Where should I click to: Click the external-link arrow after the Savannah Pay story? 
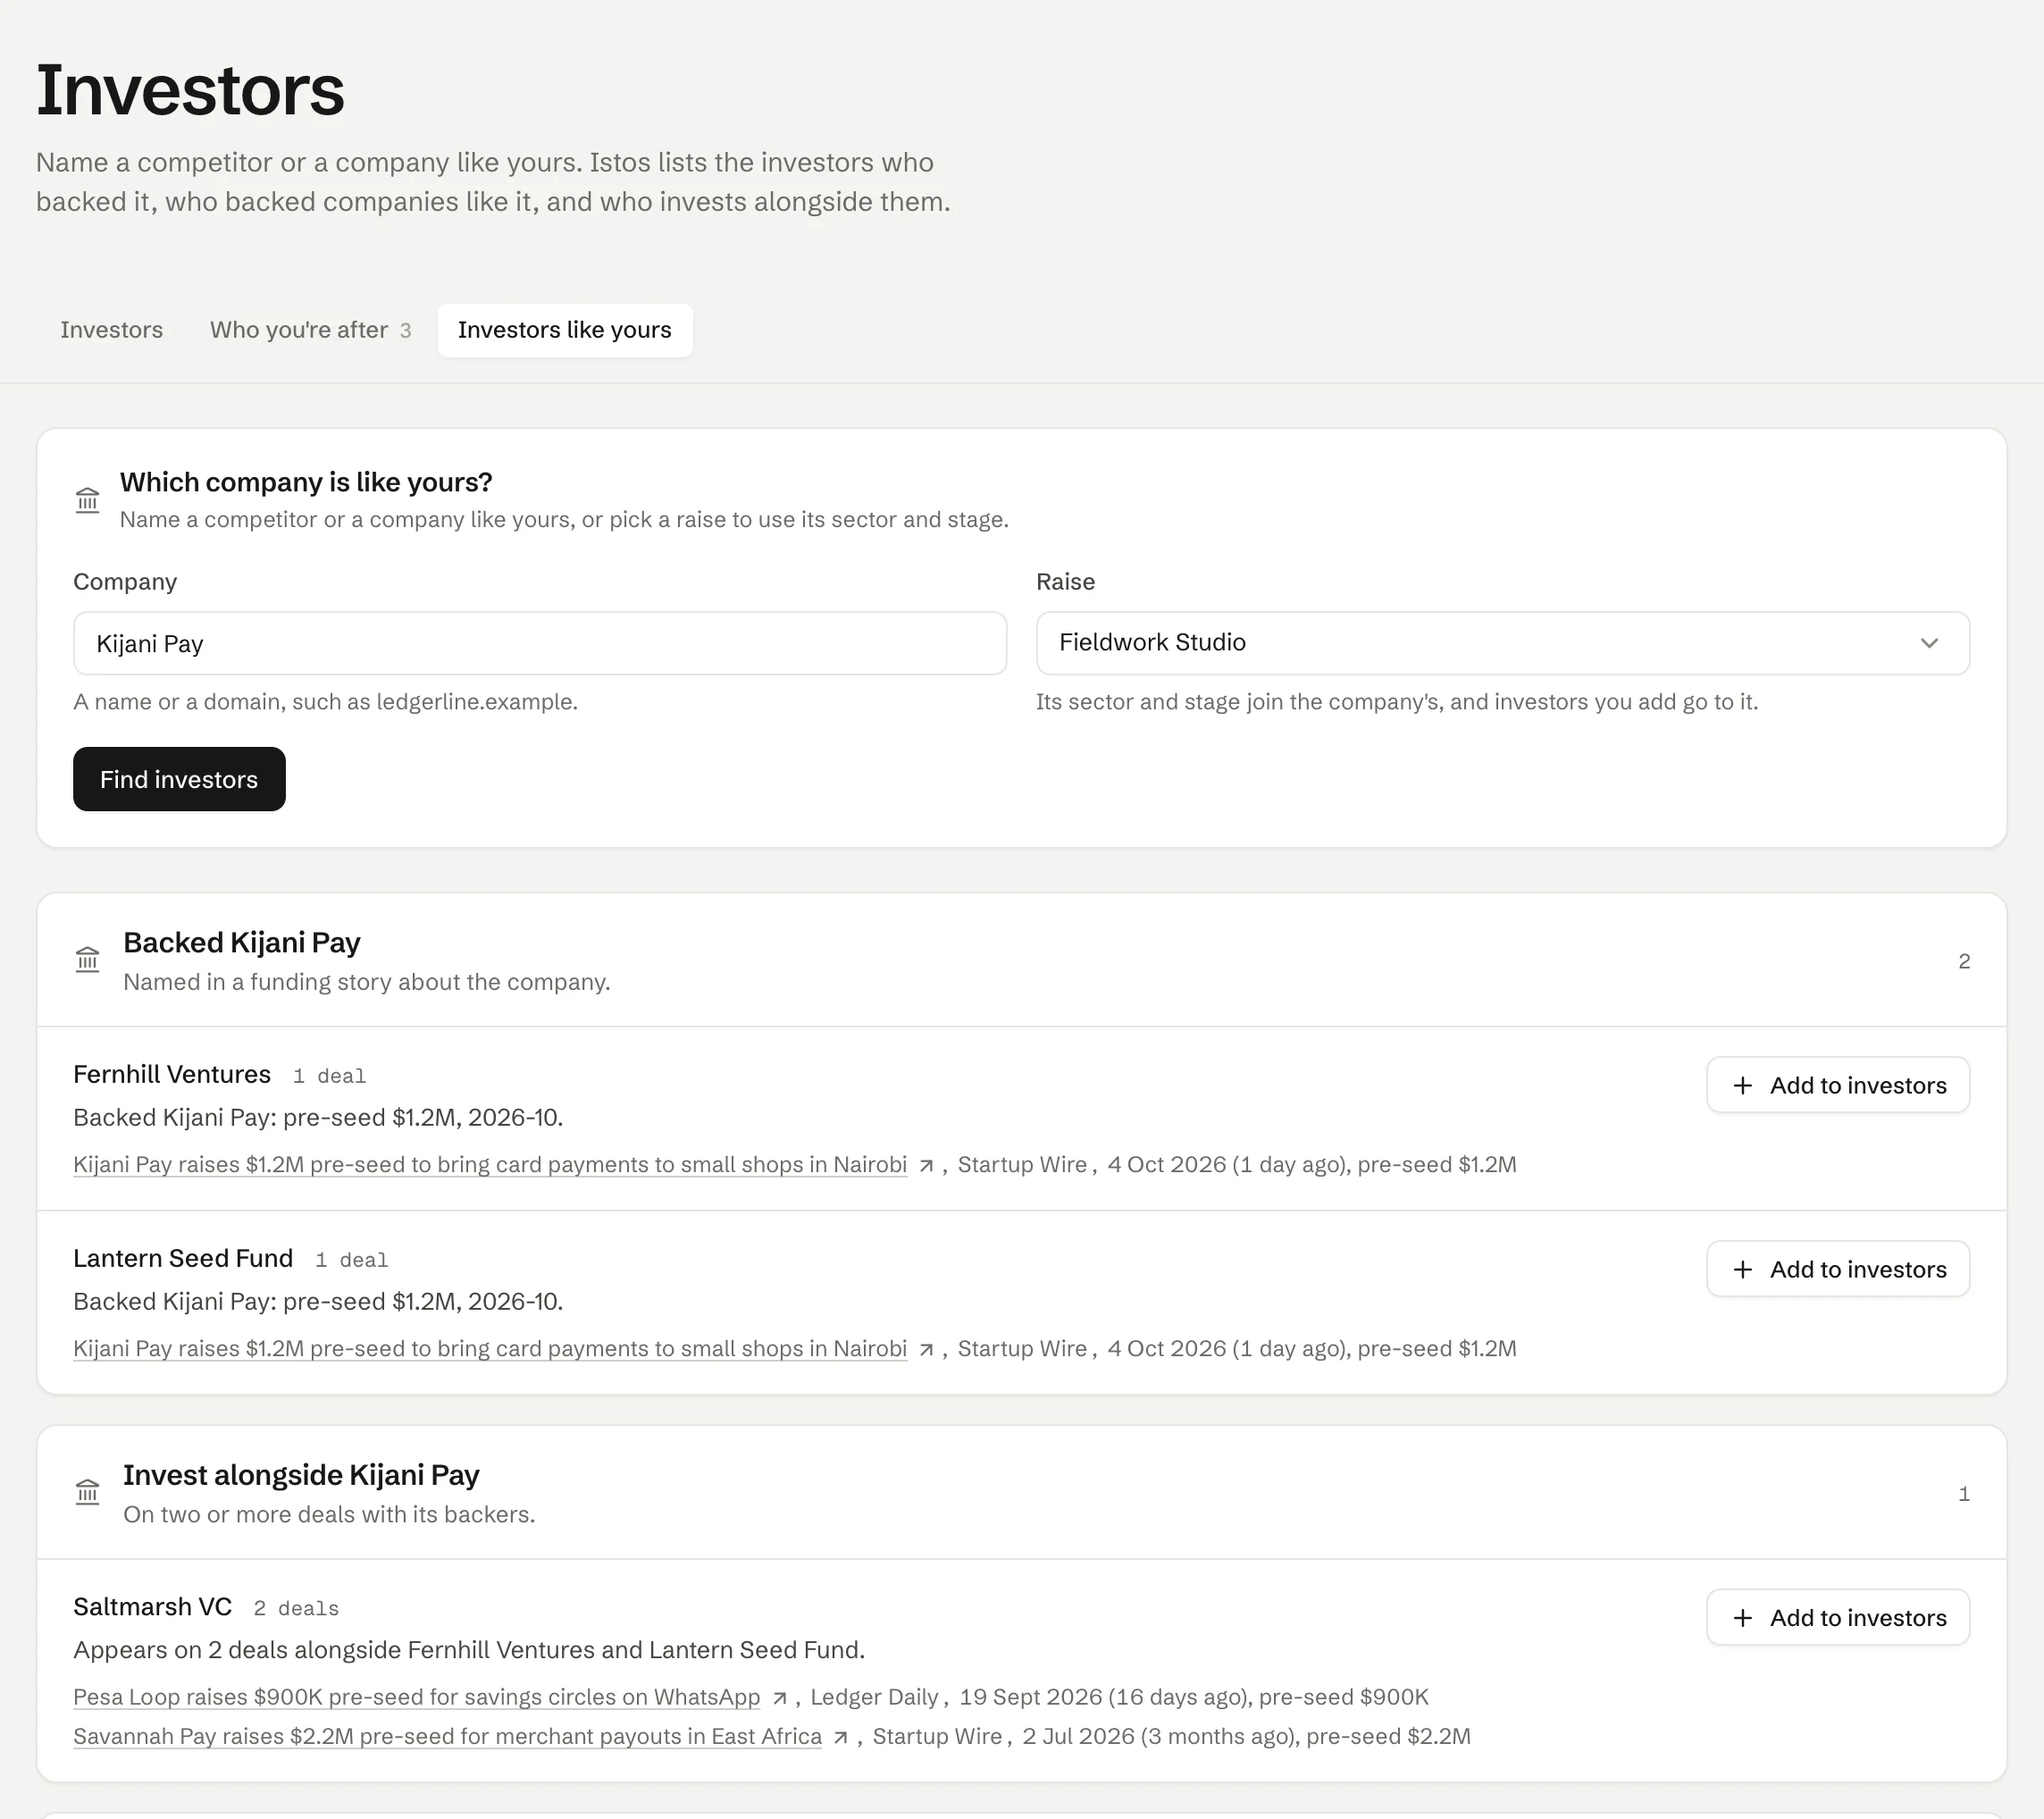(841, 1737)
